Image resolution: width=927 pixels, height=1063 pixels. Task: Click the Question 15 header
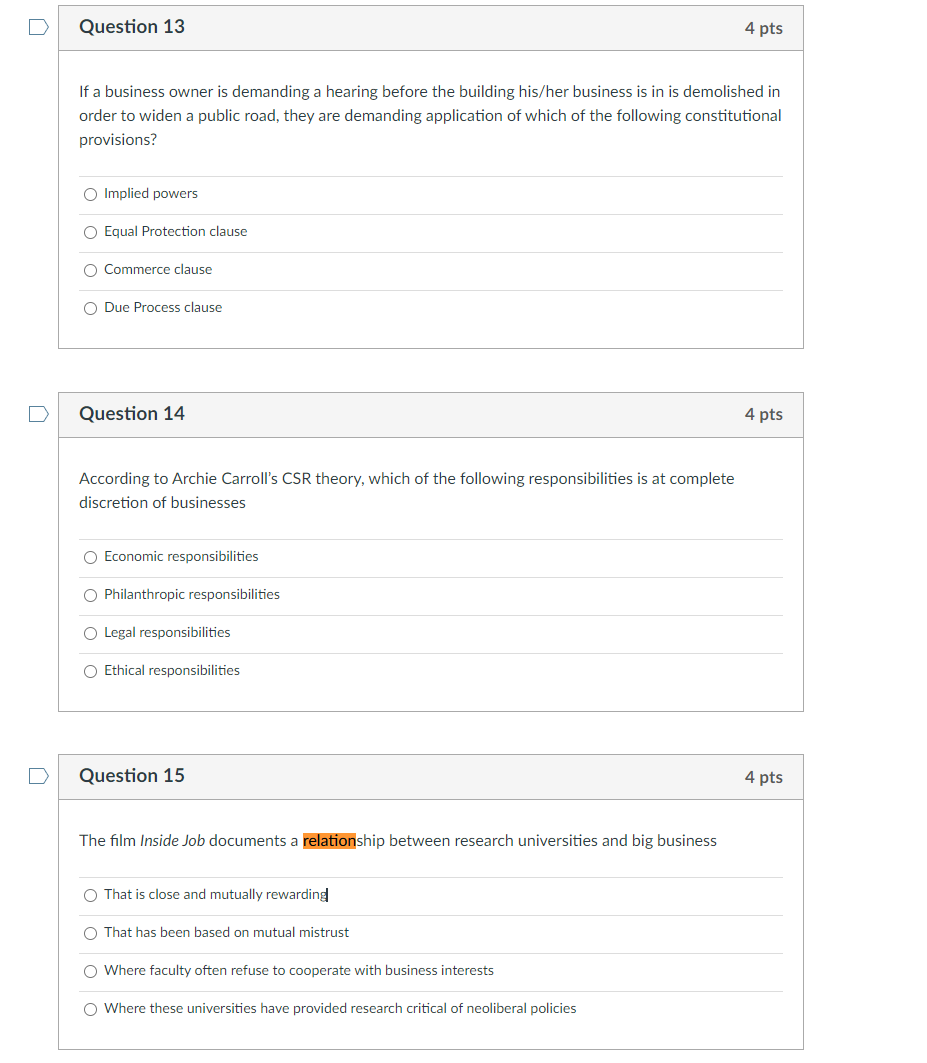(131, 775)
